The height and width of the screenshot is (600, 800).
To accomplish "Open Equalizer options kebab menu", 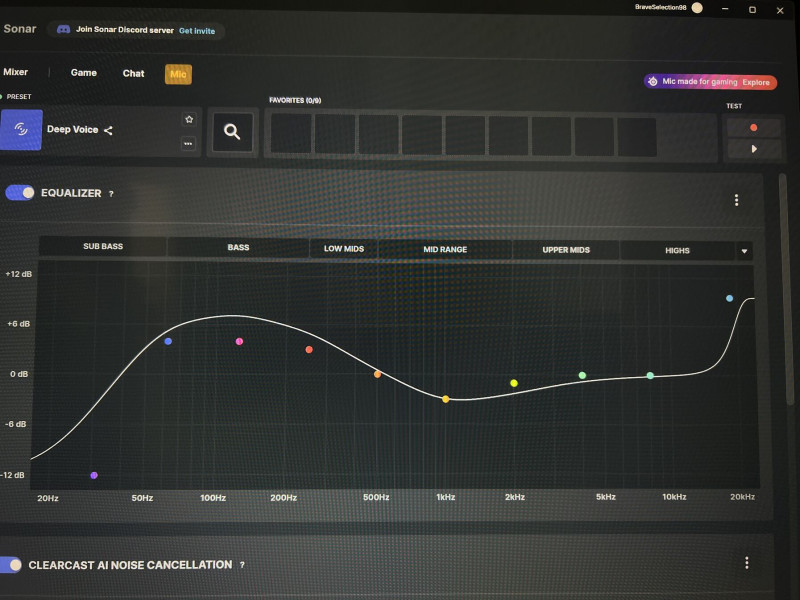I will tap(736, 200).
